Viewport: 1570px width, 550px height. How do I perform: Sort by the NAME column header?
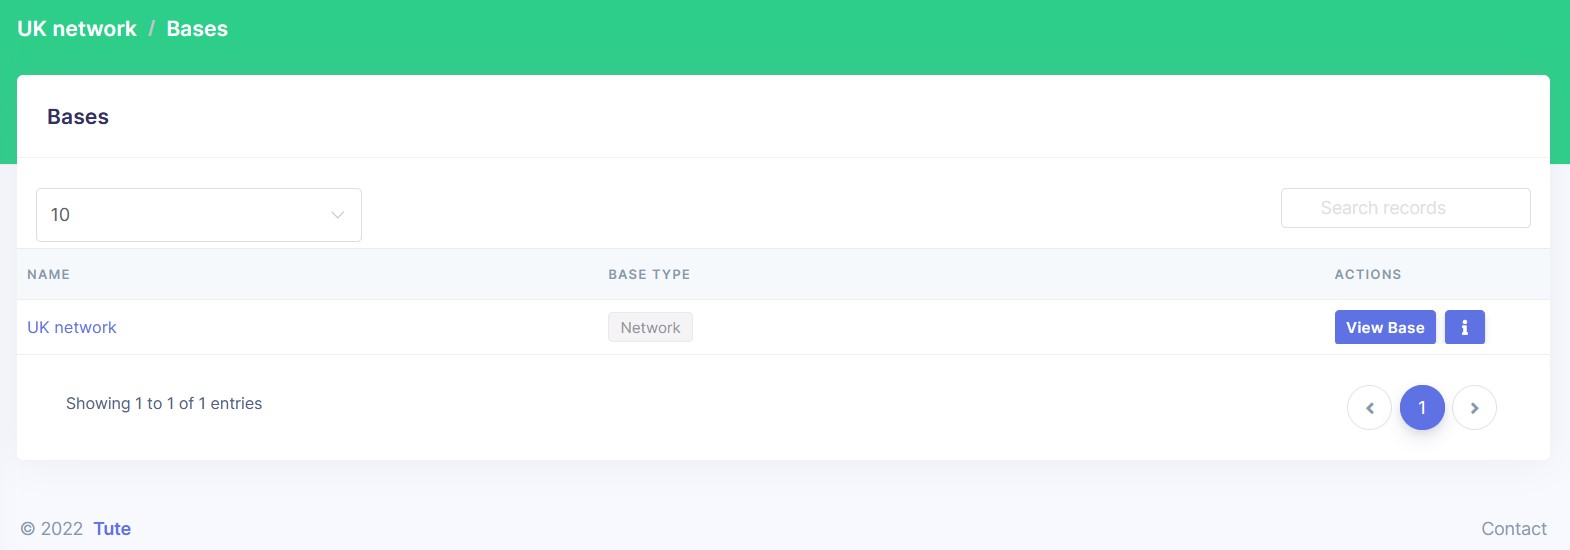49,274
